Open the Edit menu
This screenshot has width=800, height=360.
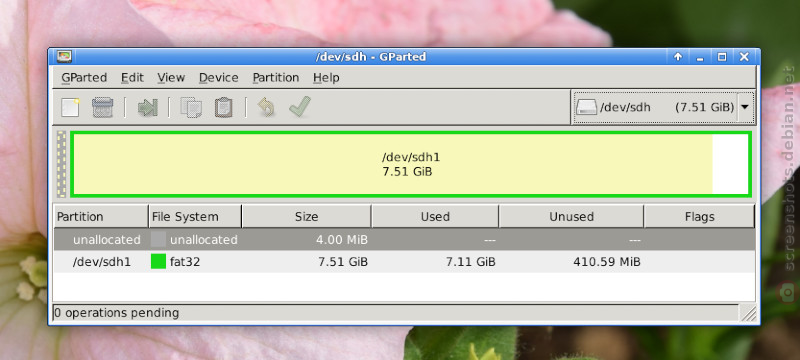click(x=132, y=78)
